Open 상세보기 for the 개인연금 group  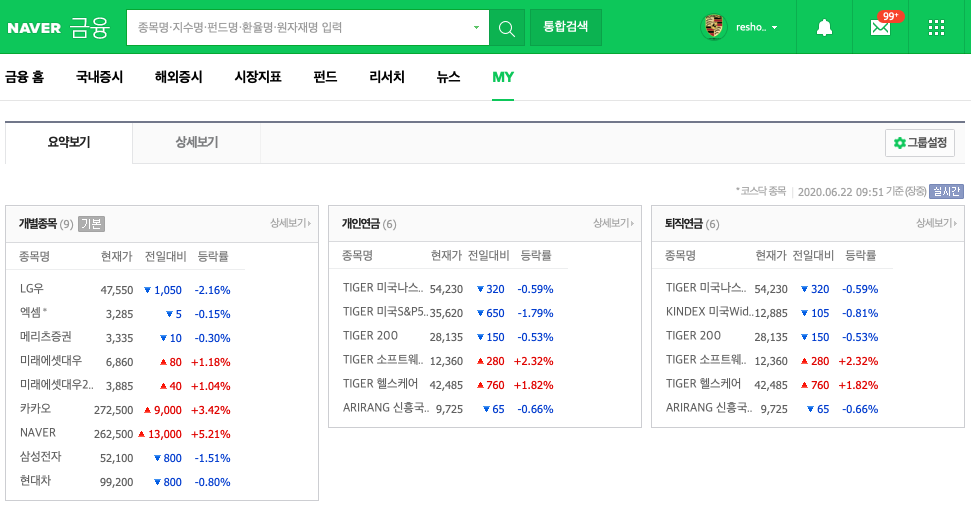tap(614, 223)
